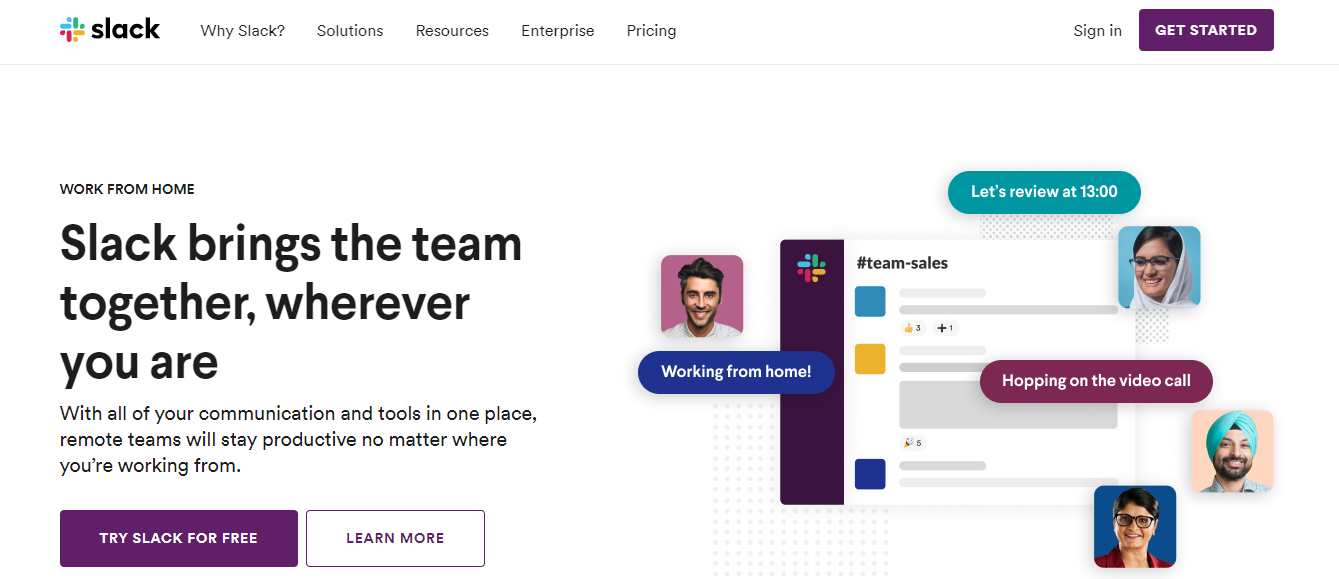
Task: Open the Resources menu
Action: point(452,31)
